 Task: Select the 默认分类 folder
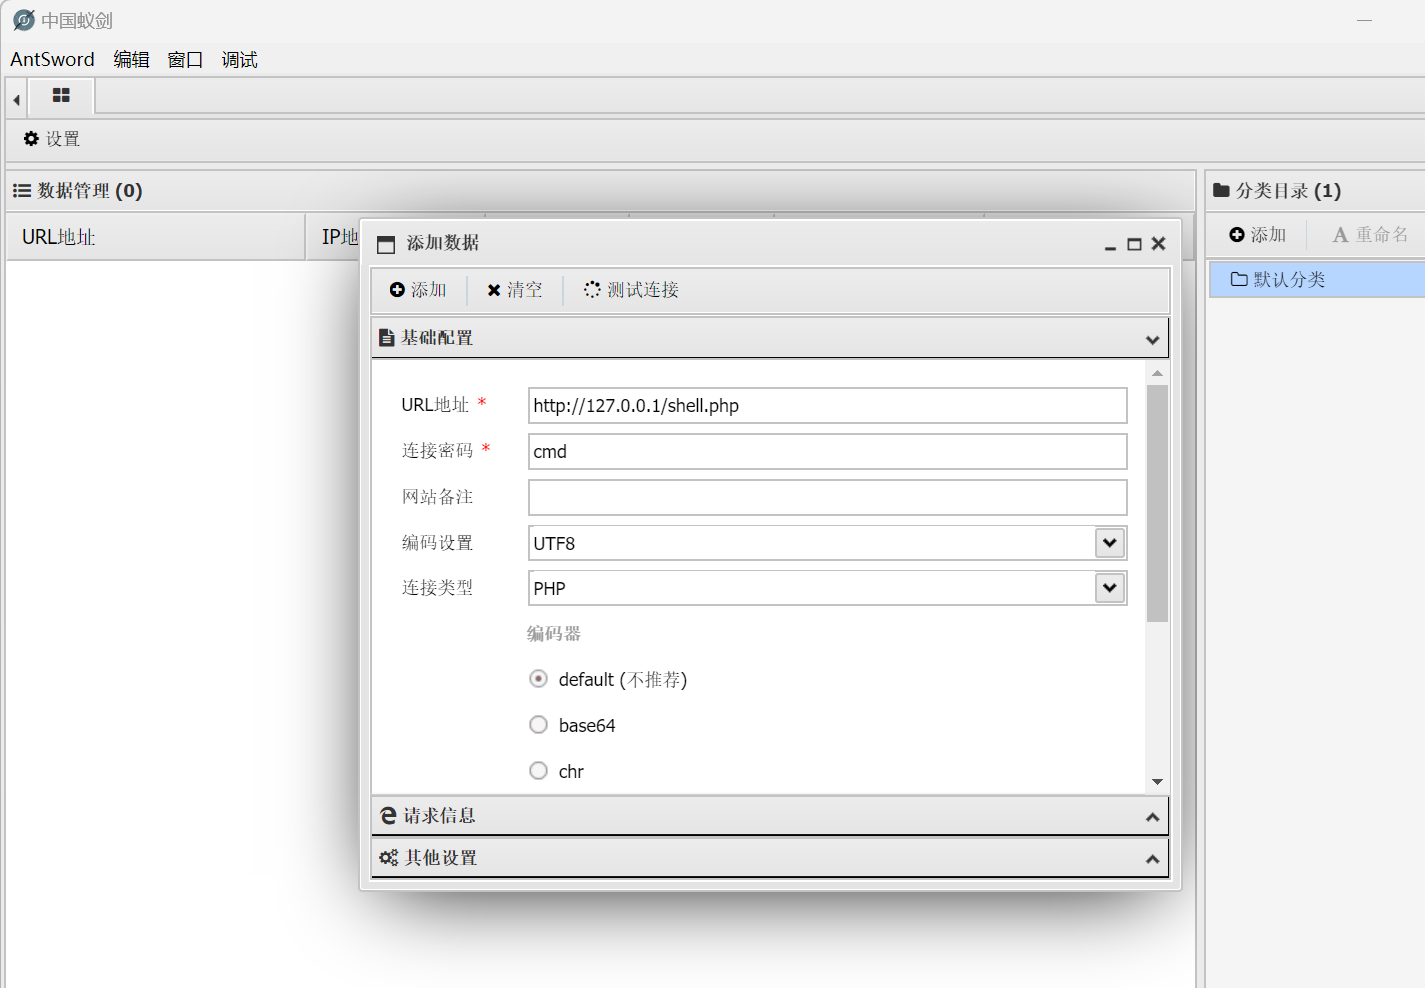click(1316, 279)
